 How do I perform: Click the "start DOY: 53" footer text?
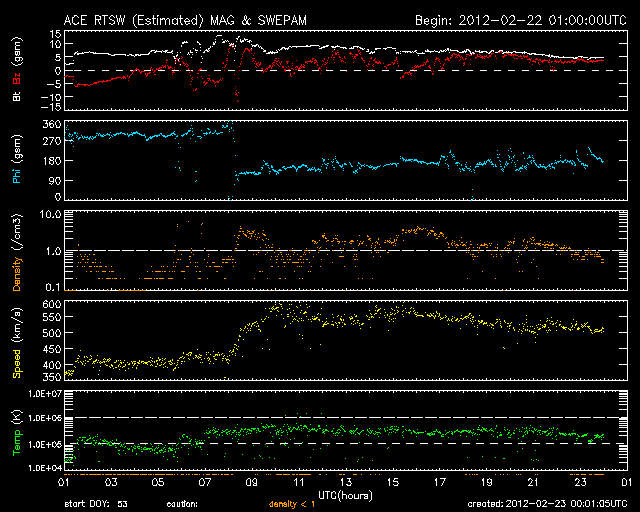tap(96, 504)
